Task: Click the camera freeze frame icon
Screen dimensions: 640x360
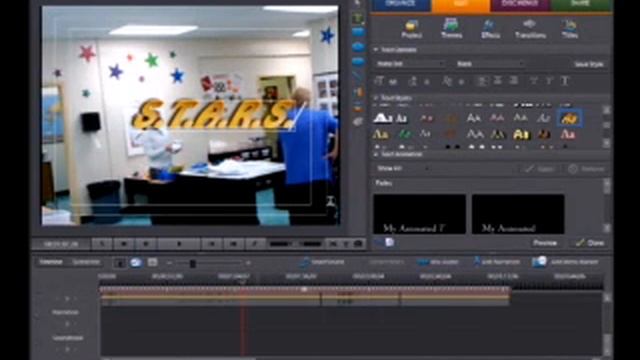Action: tap(358, 244)
